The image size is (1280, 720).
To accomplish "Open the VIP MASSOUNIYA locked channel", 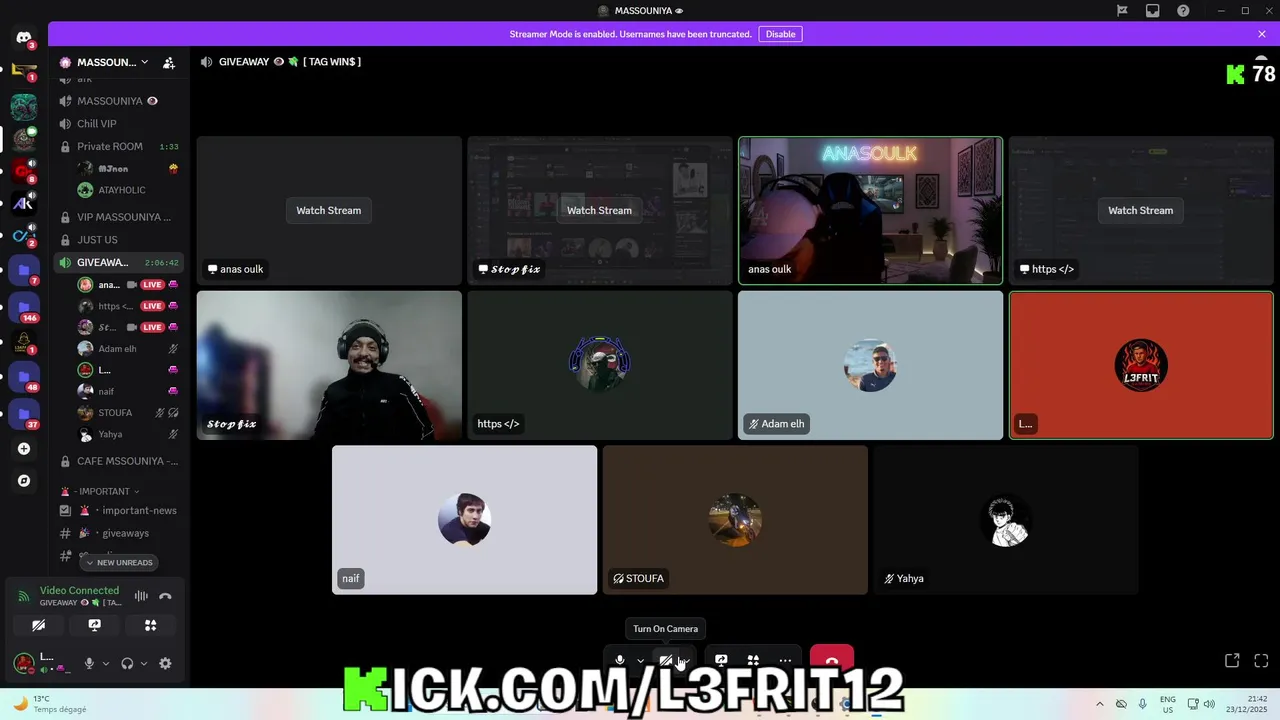I will point(118,217).
